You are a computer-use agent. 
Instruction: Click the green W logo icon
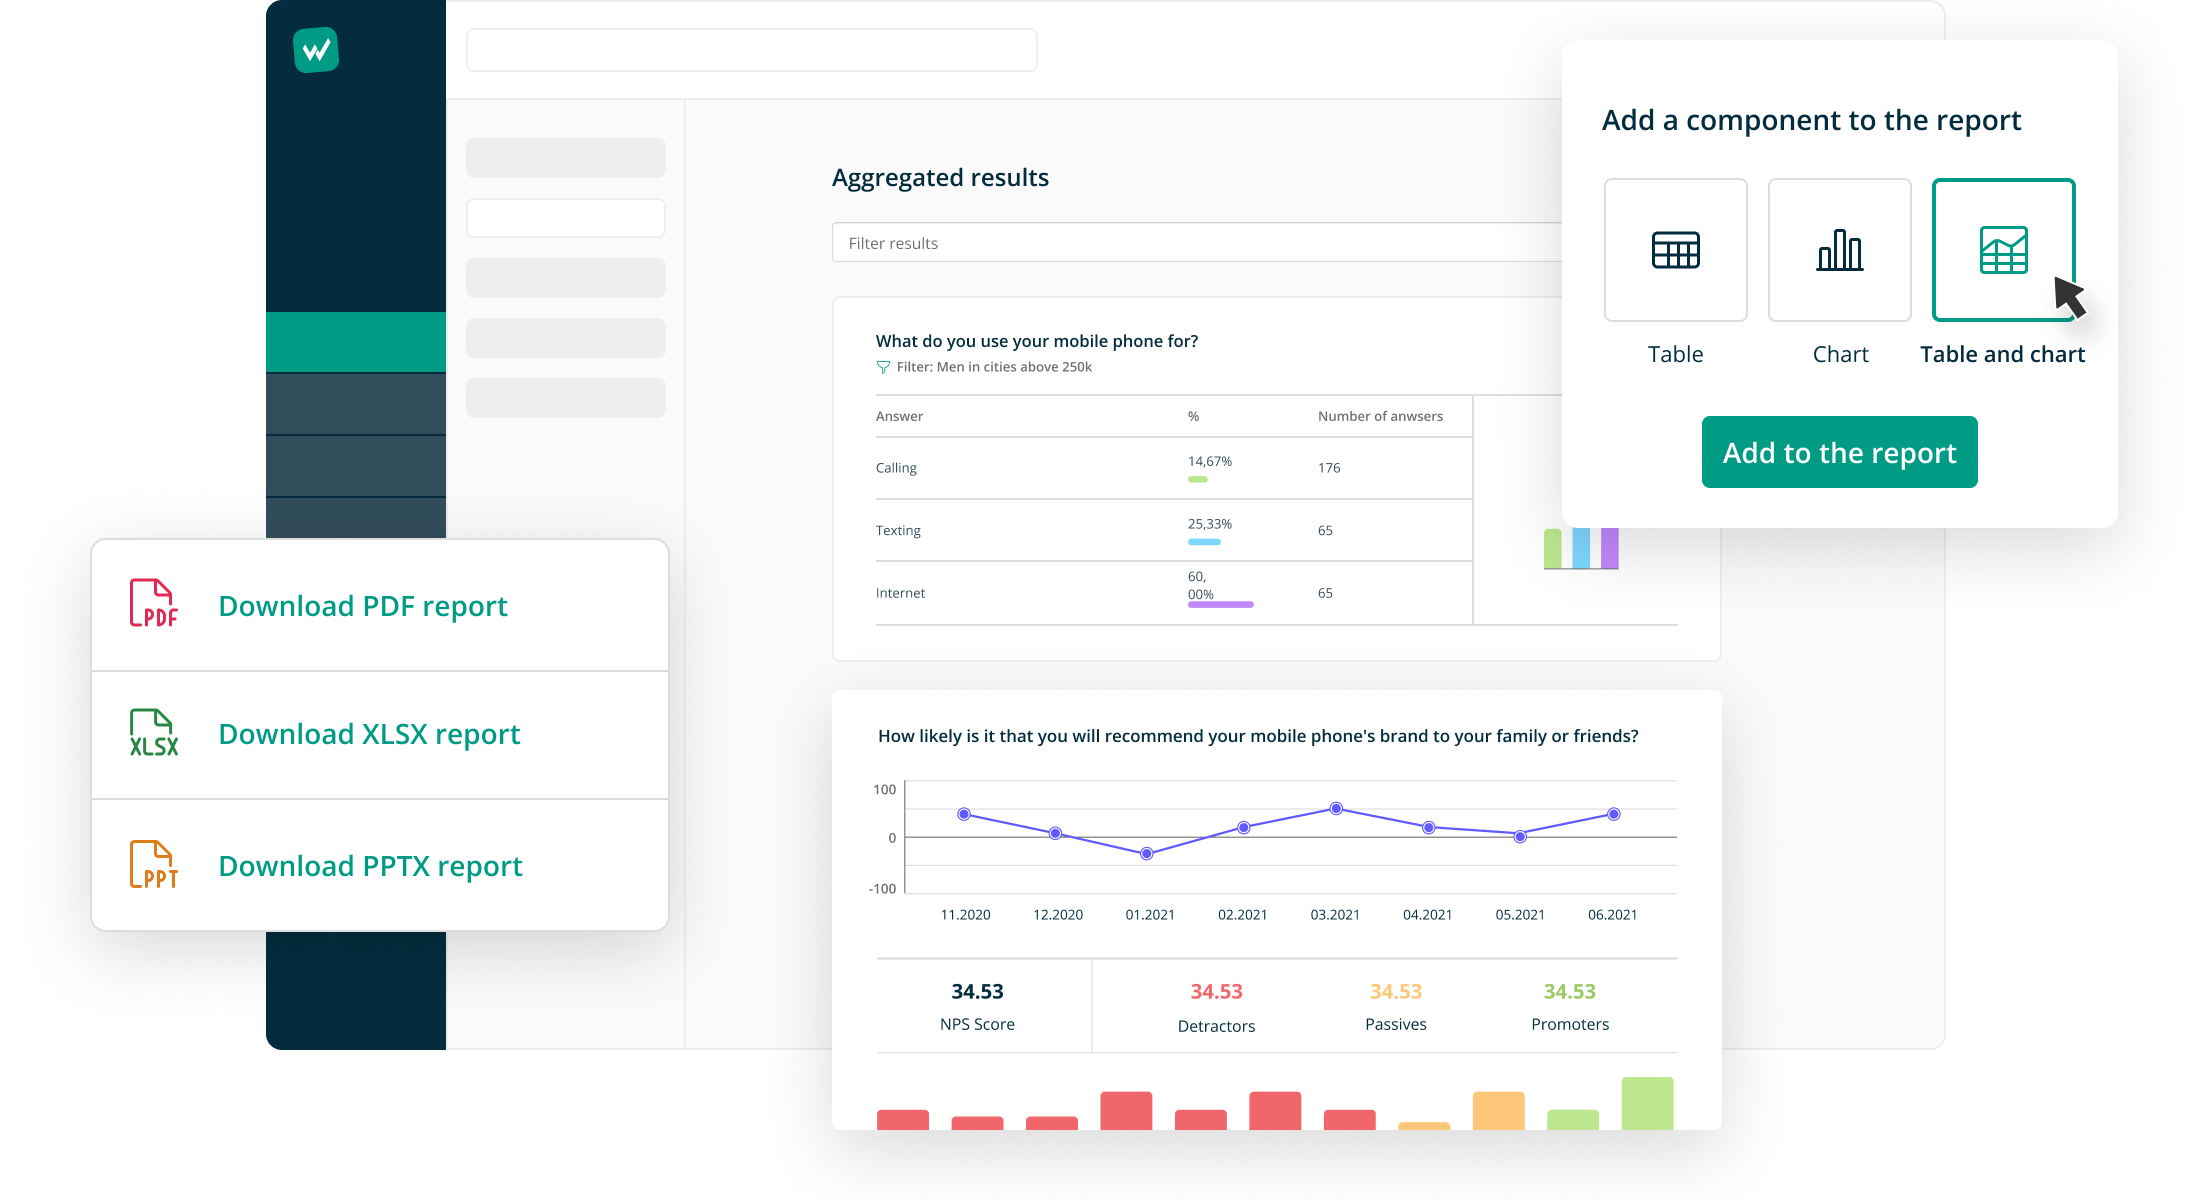pyautogui.click(x=316, y=50)
